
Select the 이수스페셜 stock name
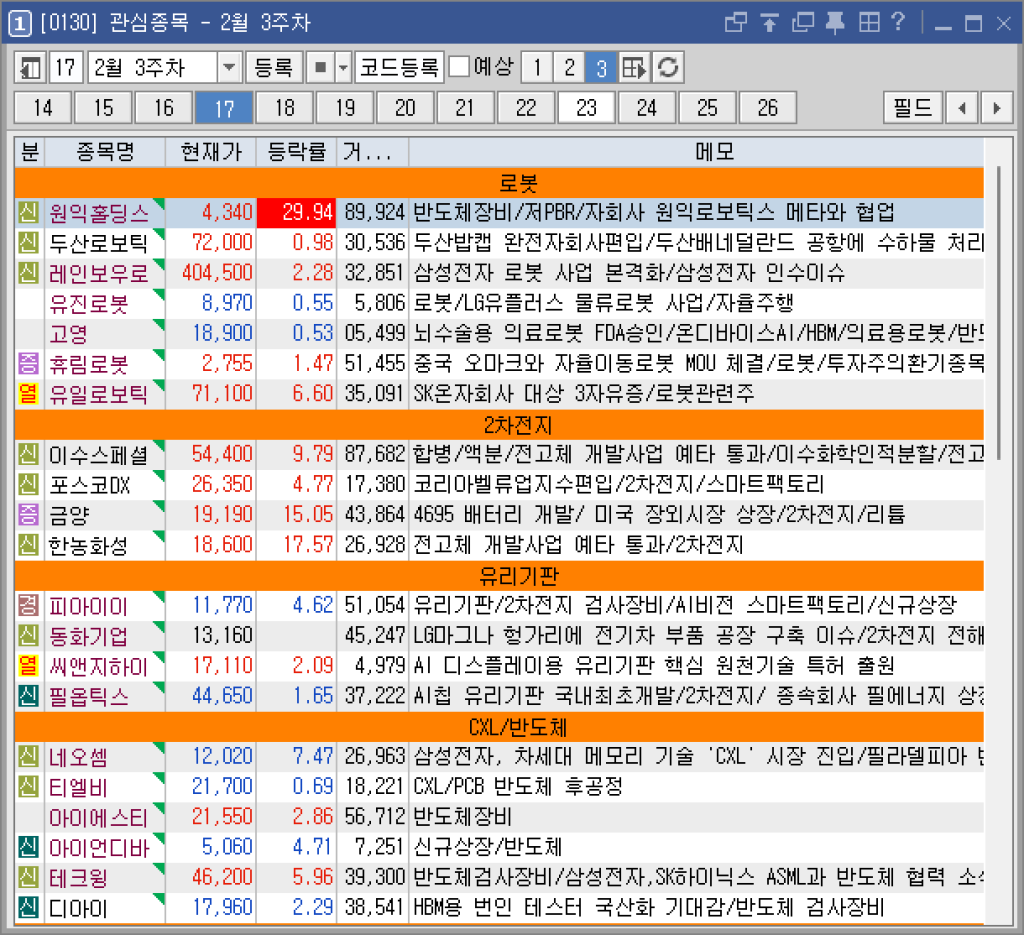point(99,454)
